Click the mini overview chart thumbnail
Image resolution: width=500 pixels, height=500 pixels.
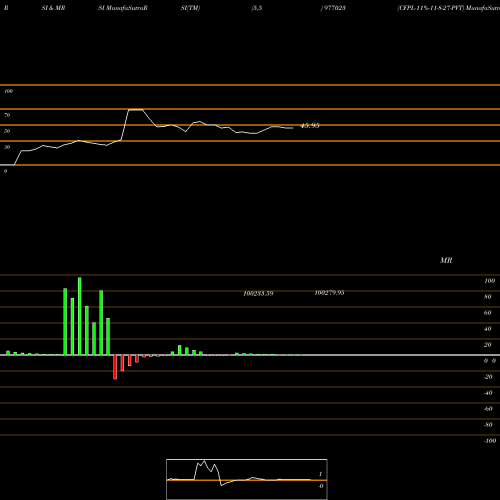[x=247, y=479]
